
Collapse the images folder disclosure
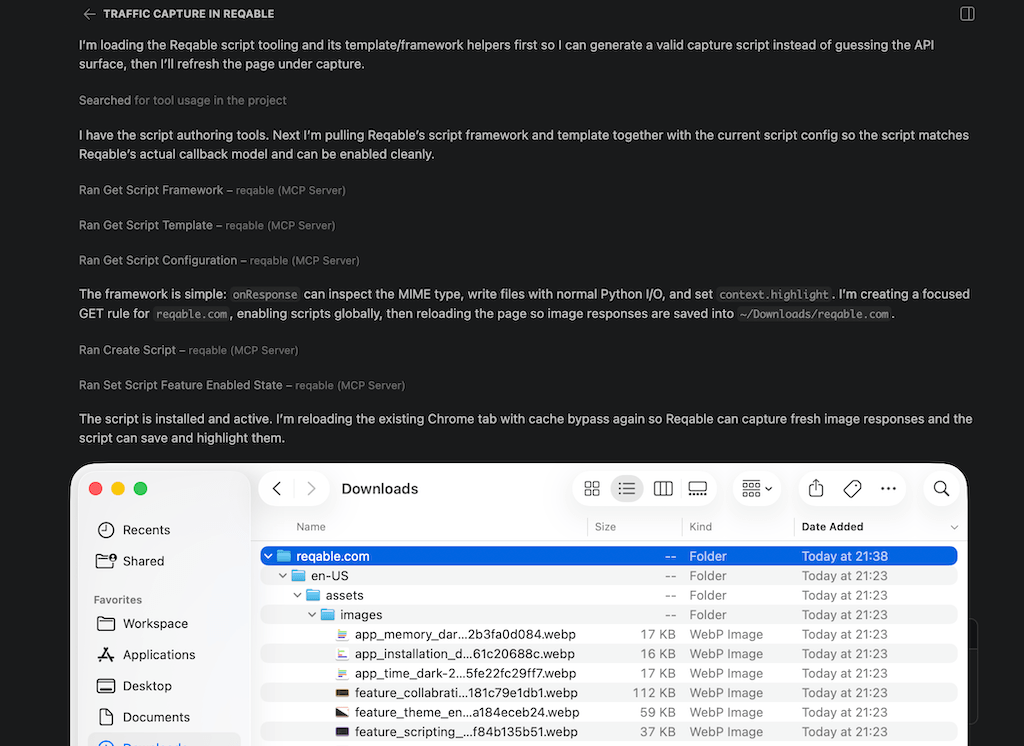pyautogui.click(x=312, y=615)
